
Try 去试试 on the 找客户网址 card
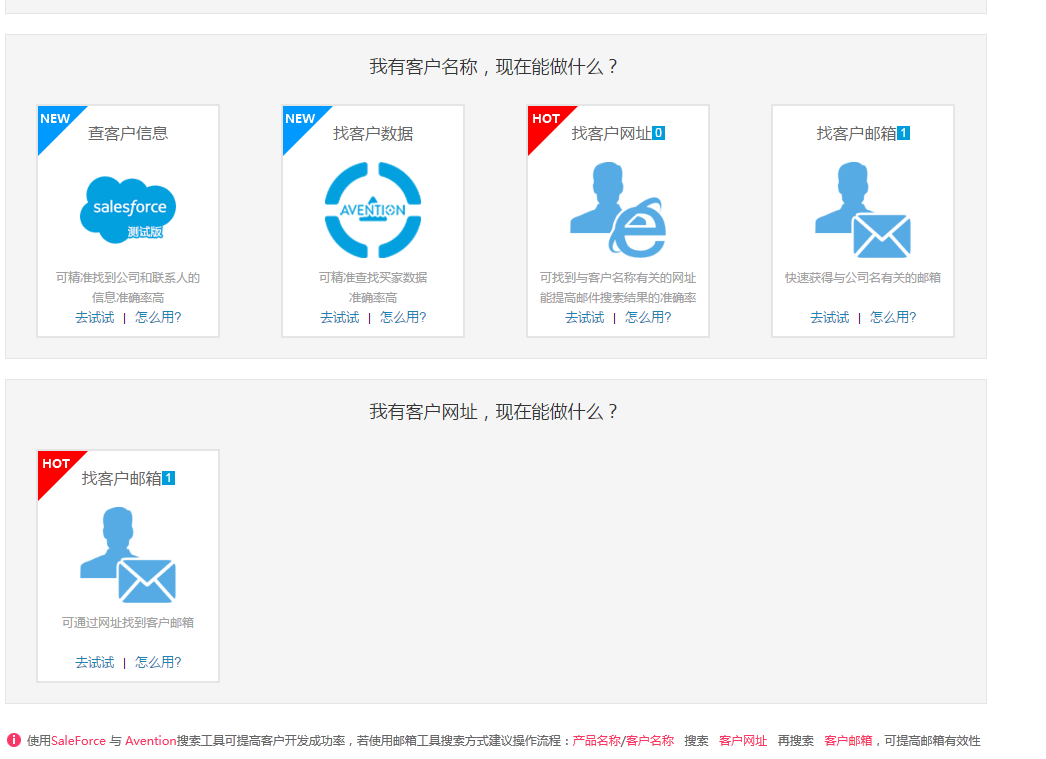tap(584, 317)
